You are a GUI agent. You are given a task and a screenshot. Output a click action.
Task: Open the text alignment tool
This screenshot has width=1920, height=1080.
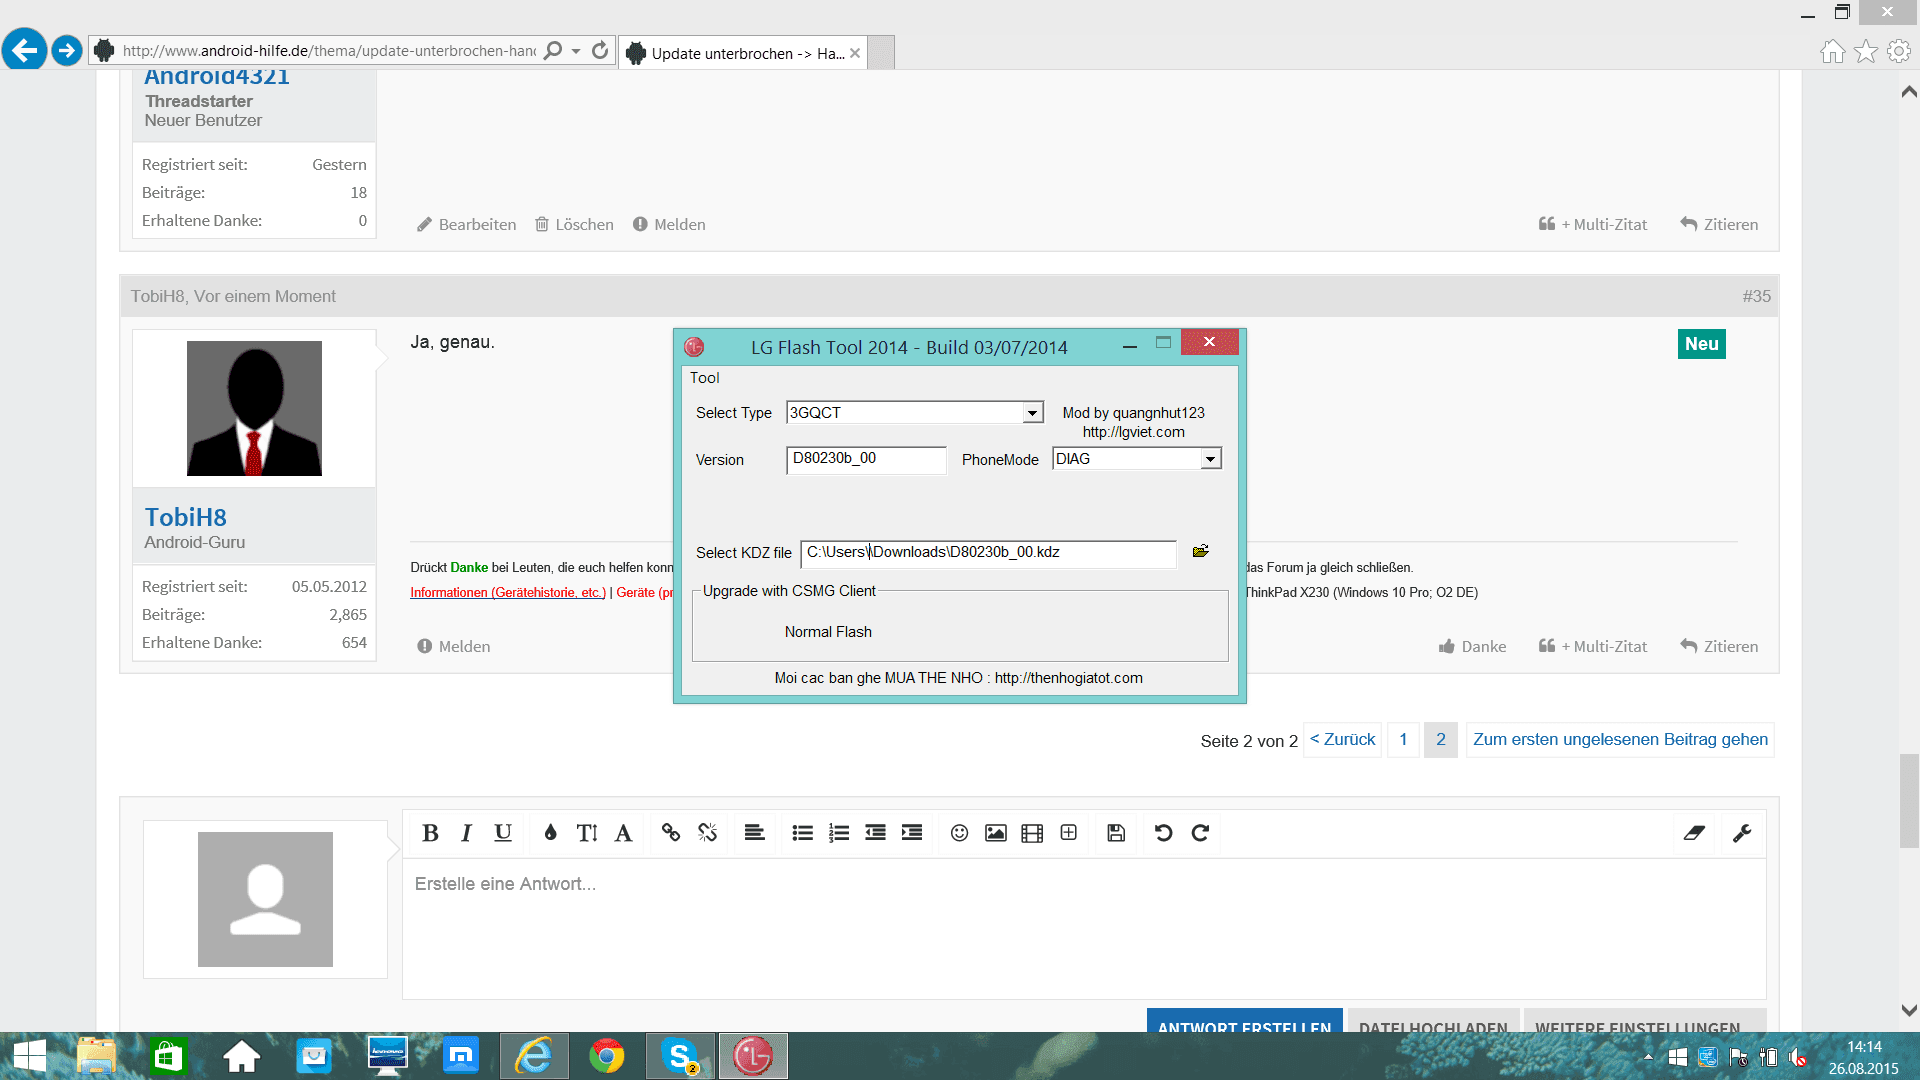coord(755,833)
